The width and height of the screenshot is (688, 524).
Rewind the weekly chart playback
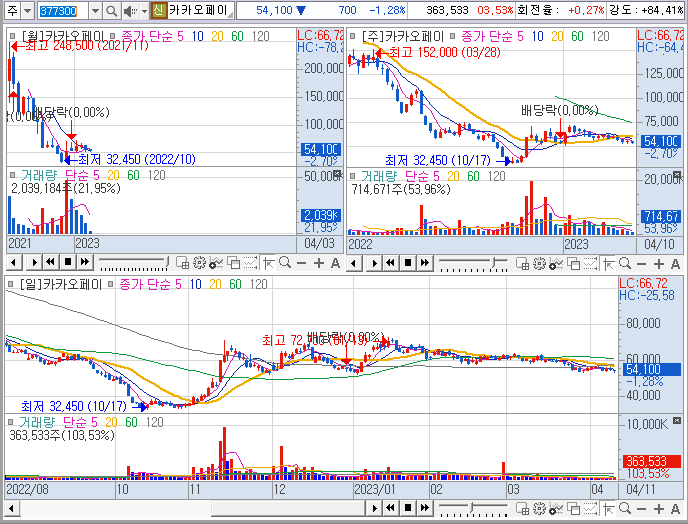pyautogui.click(x=391, y=263)
